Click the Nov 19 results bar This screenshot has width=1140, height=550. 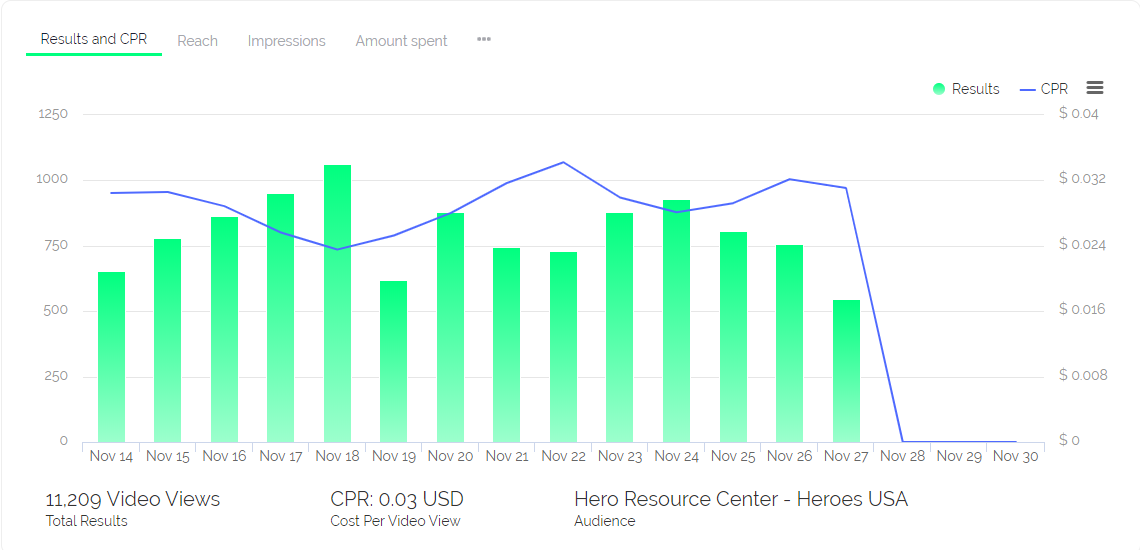393,362
